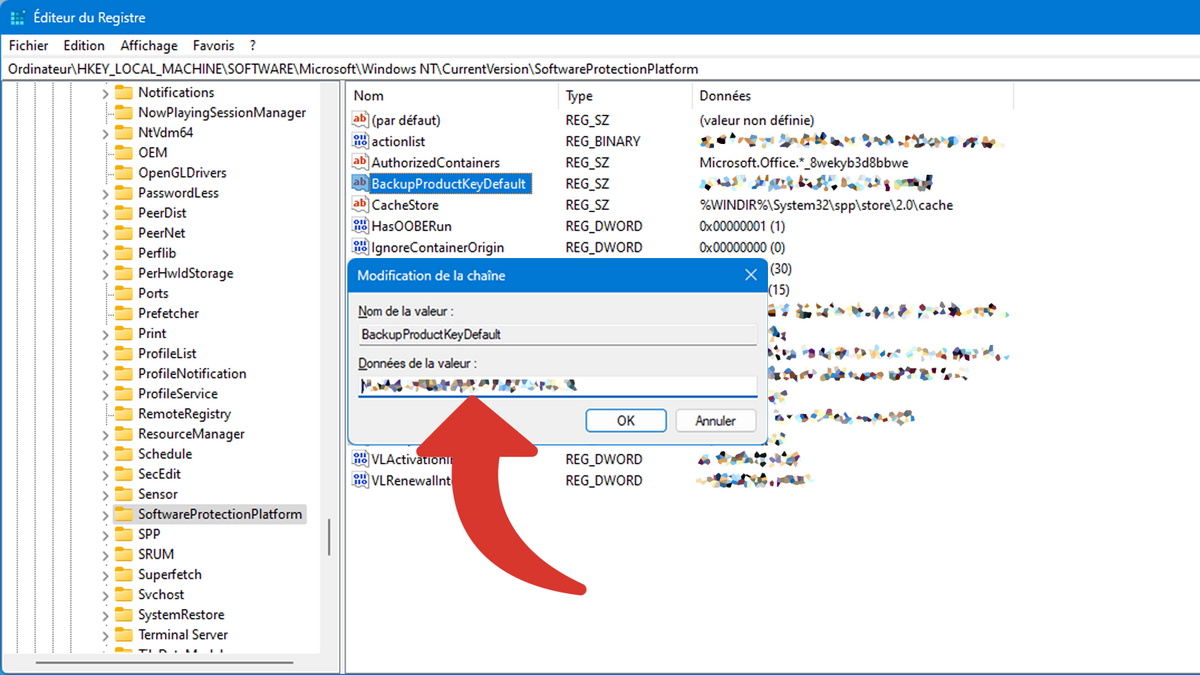Select the SPP folder icon
This screenshot has height=675, width=1200.
coord(123,534)
